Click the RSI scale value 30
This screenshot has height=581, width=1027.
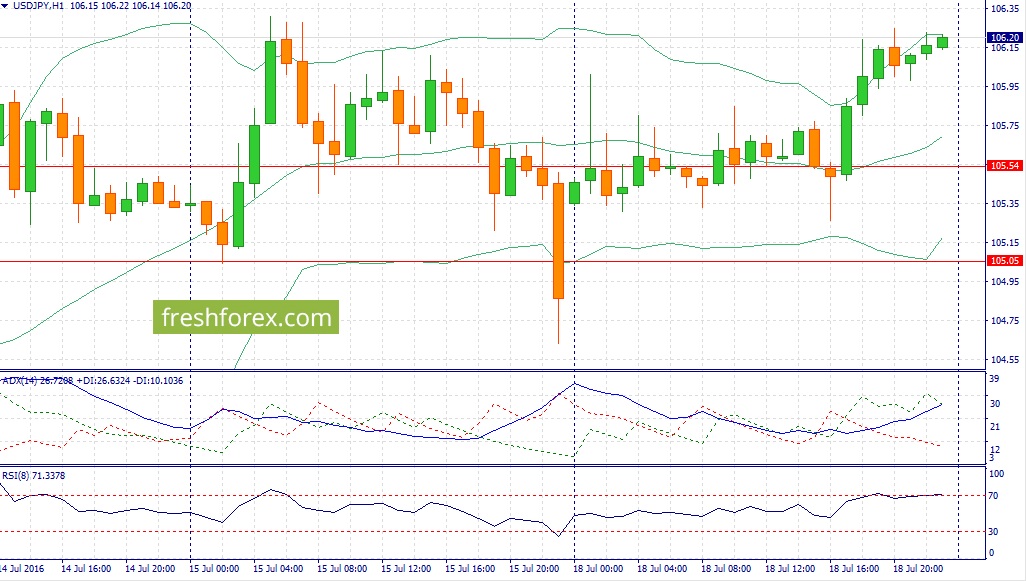click(x=994, y=531)
